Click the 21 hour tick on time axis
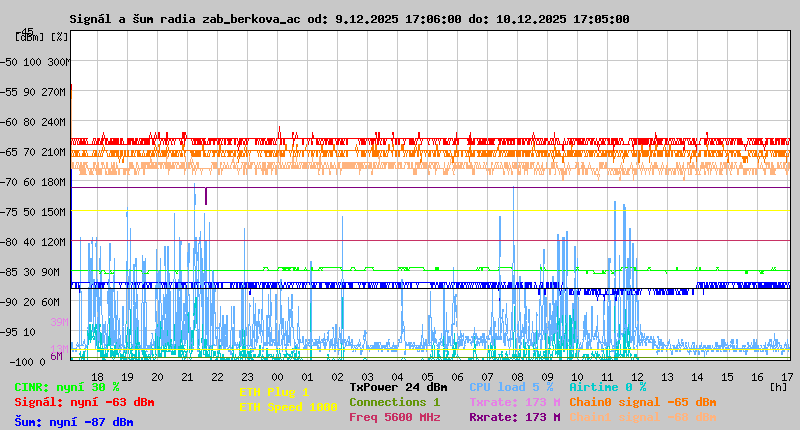 [x=187, y=377]
